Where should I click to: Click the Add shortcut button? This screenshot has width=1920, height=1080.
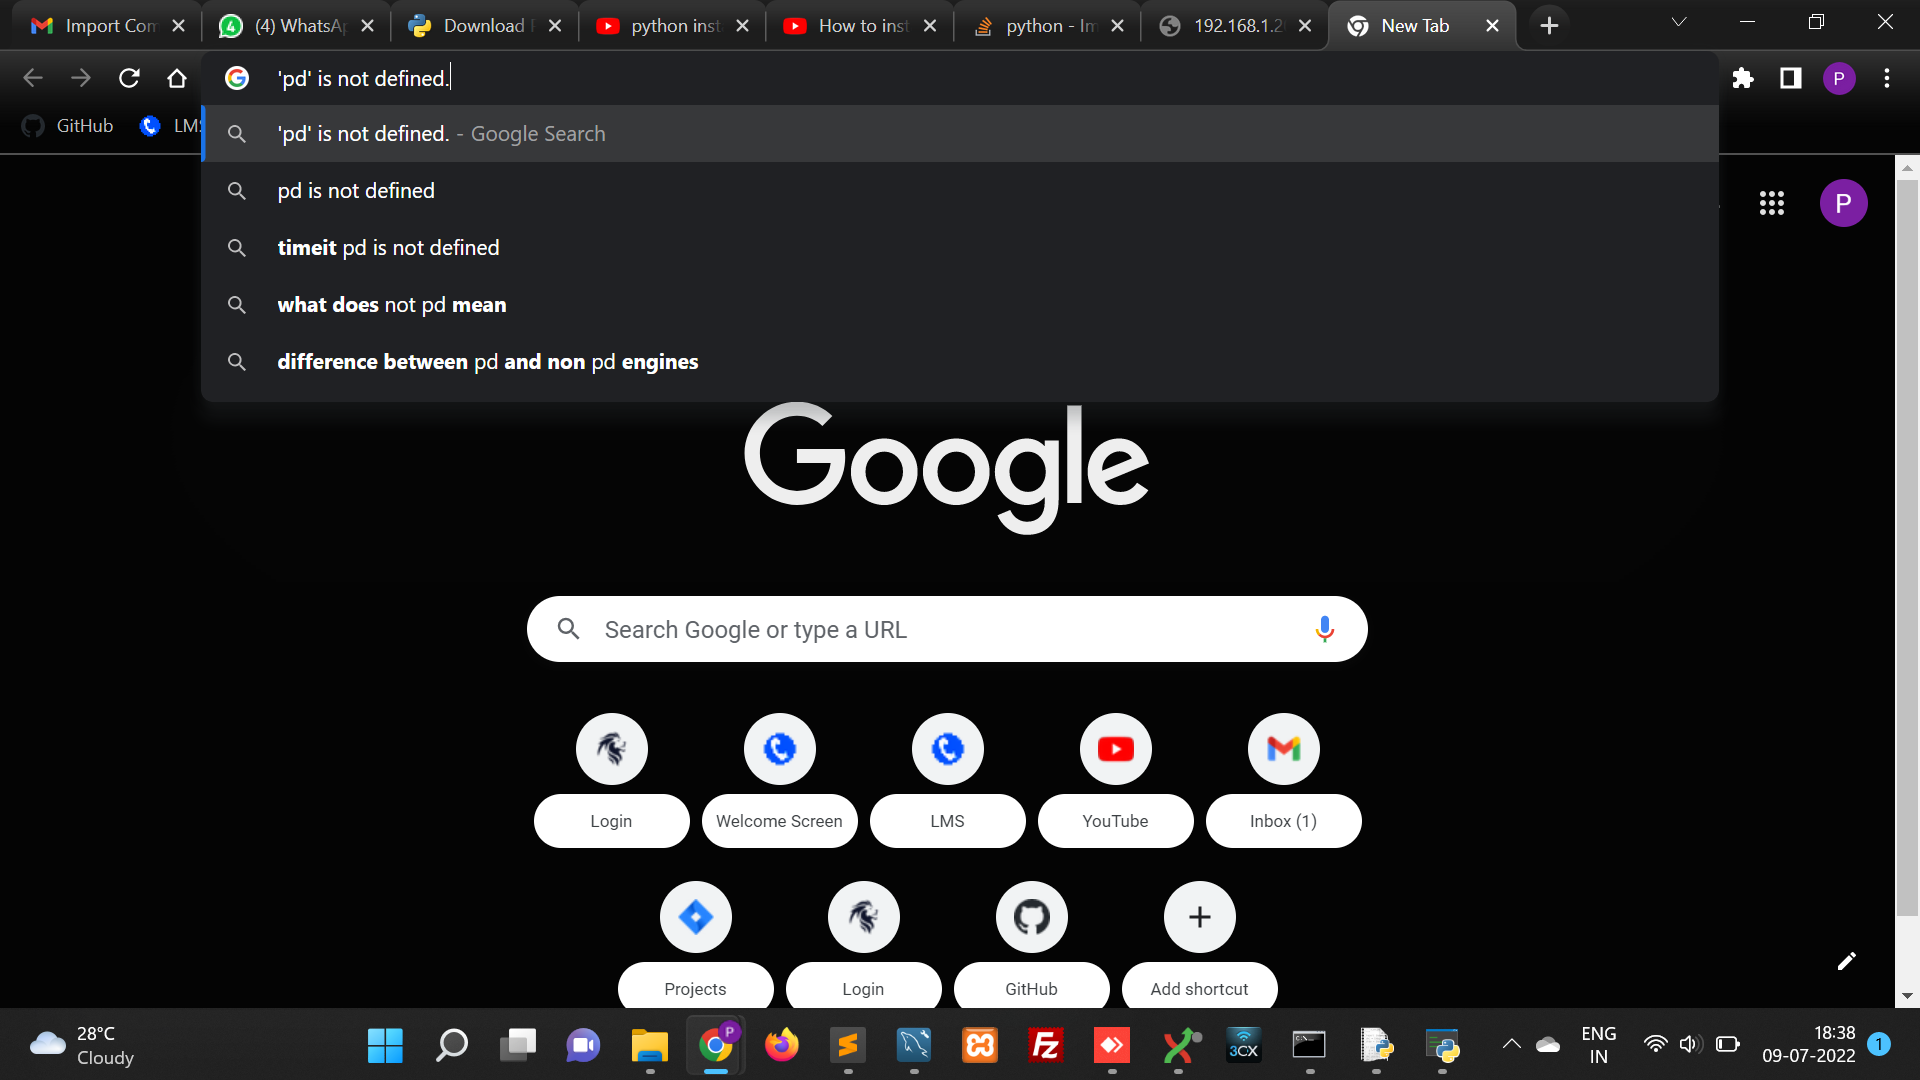tap(1199, 918)
